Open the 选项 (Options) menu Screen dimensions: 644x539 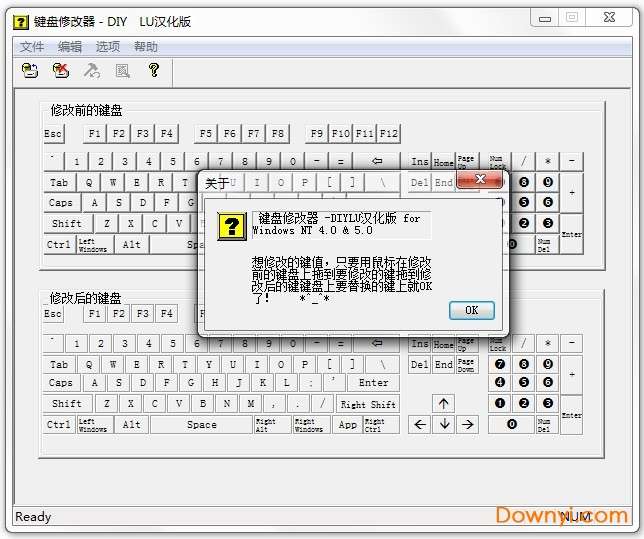pos(108,47)
